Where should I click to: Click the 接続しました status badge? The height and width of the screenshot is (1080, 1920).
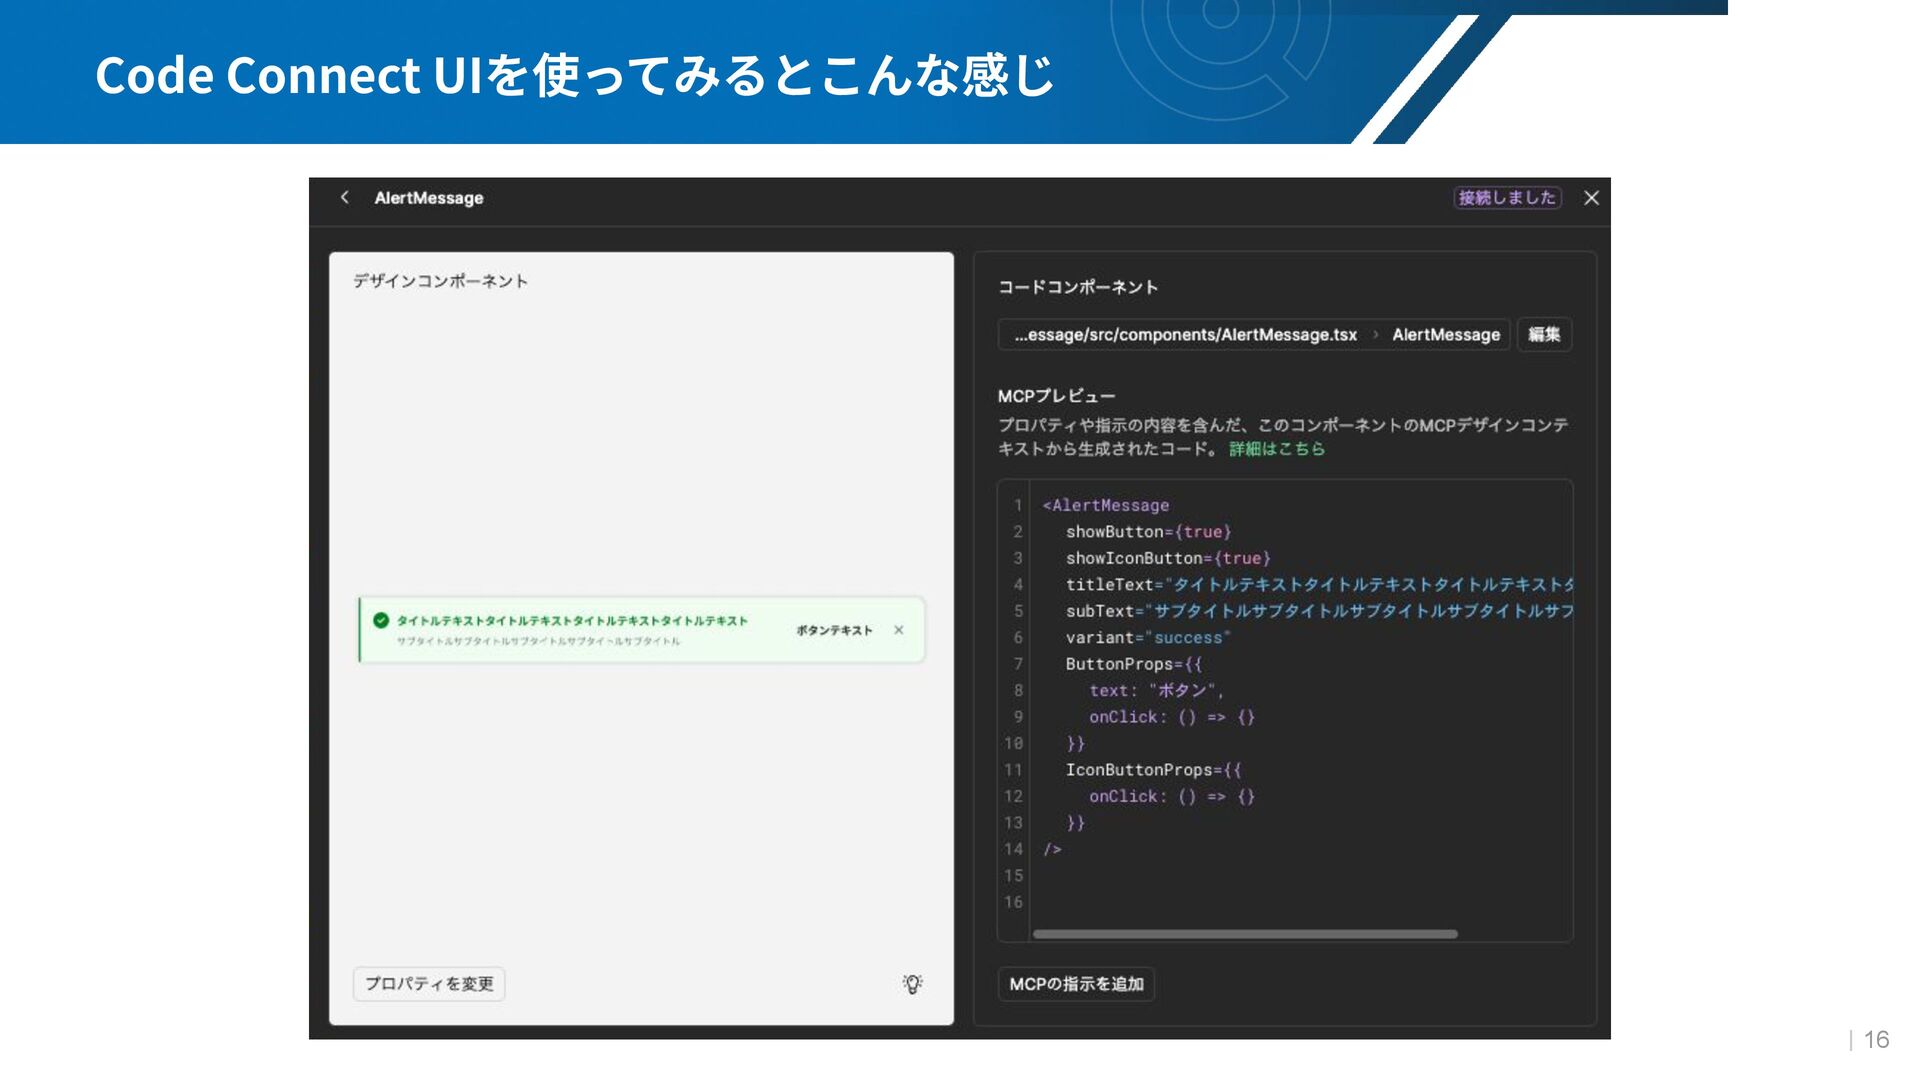click(x=1506, y=198)
